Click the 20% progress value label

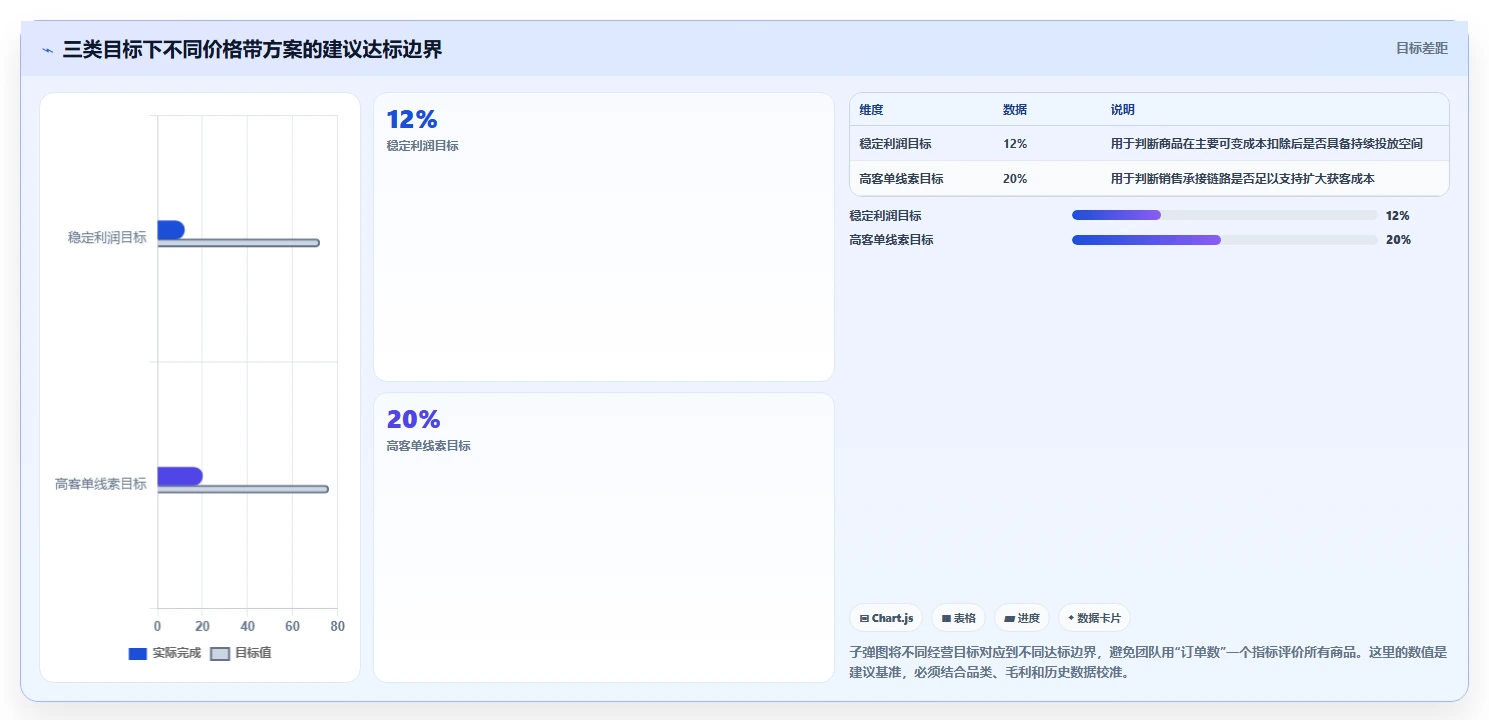tap(1398, 240)
